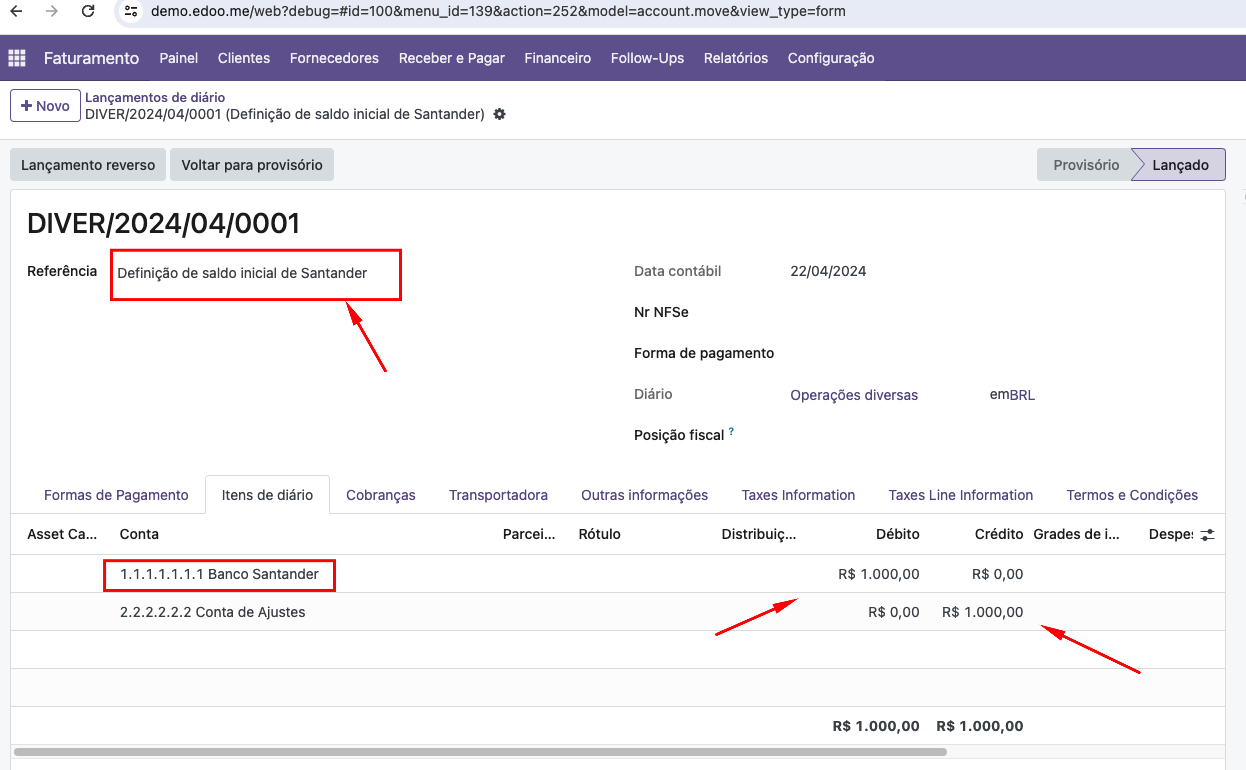1246x770 pixels.
Task: Click the Nr NFSe field label
Action: point(661,312)
